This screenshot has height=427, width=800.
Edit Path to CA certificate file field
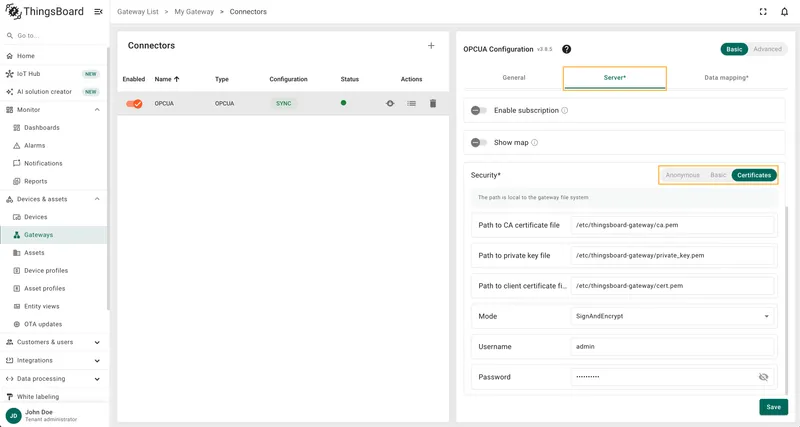pyautogui.click(x=672, y=225)
